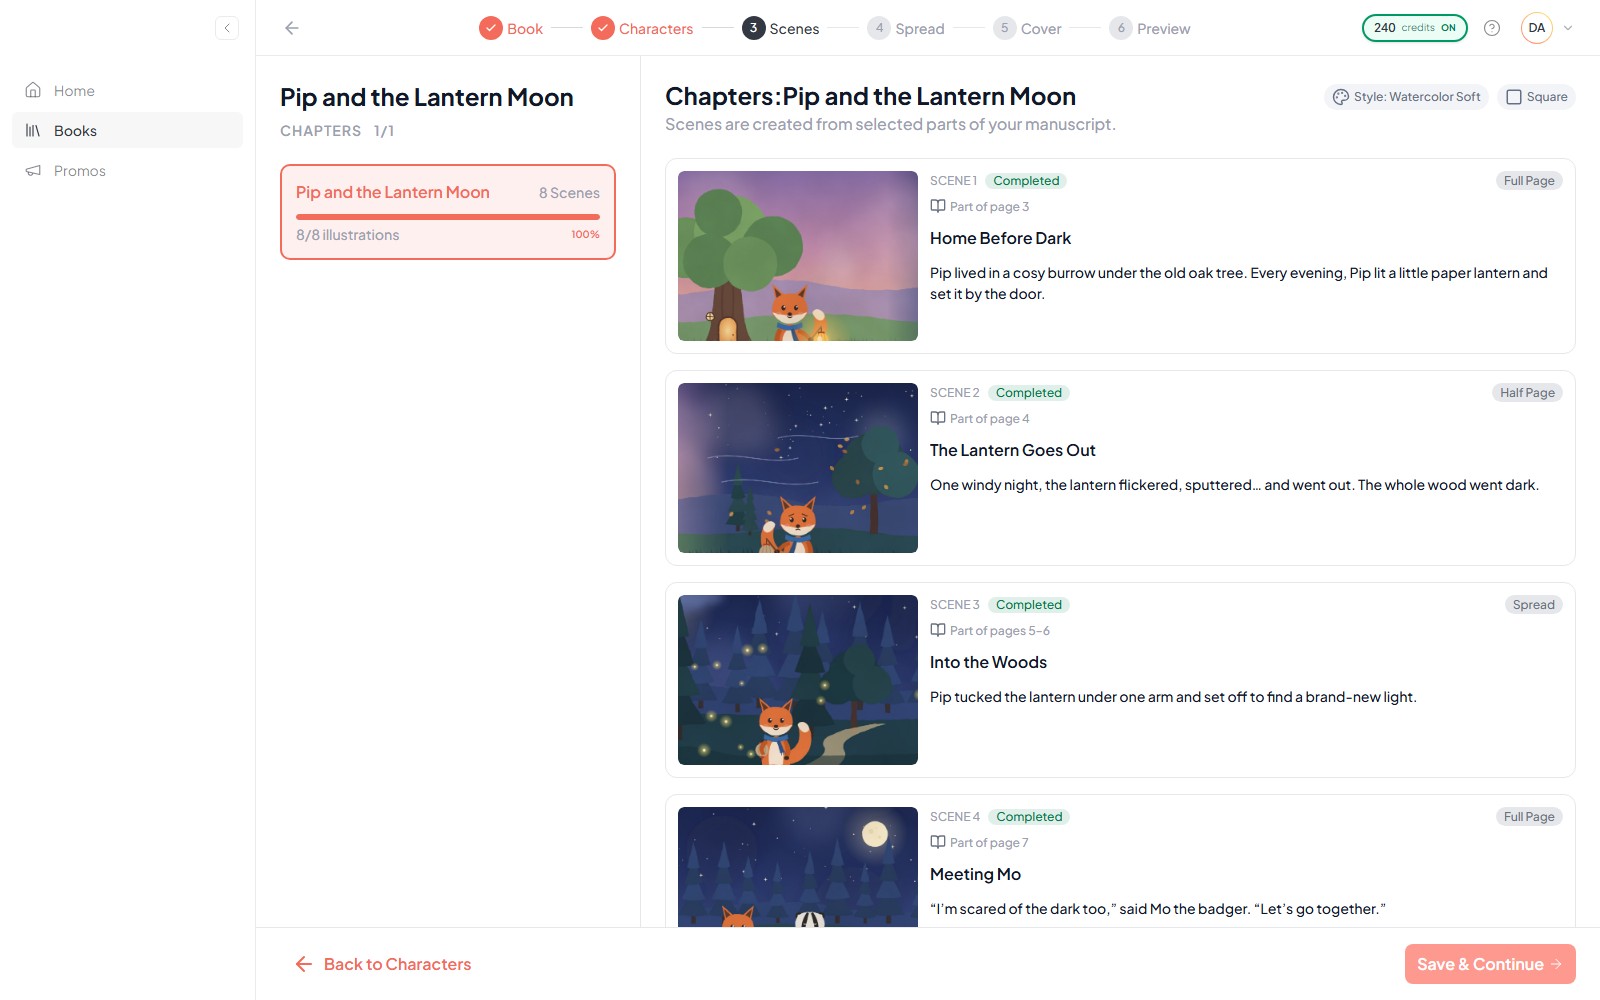This screenshot has height=1000, width=1600.
Task: Collapse the sidebar with the chevron button
Action: [227, 28]
